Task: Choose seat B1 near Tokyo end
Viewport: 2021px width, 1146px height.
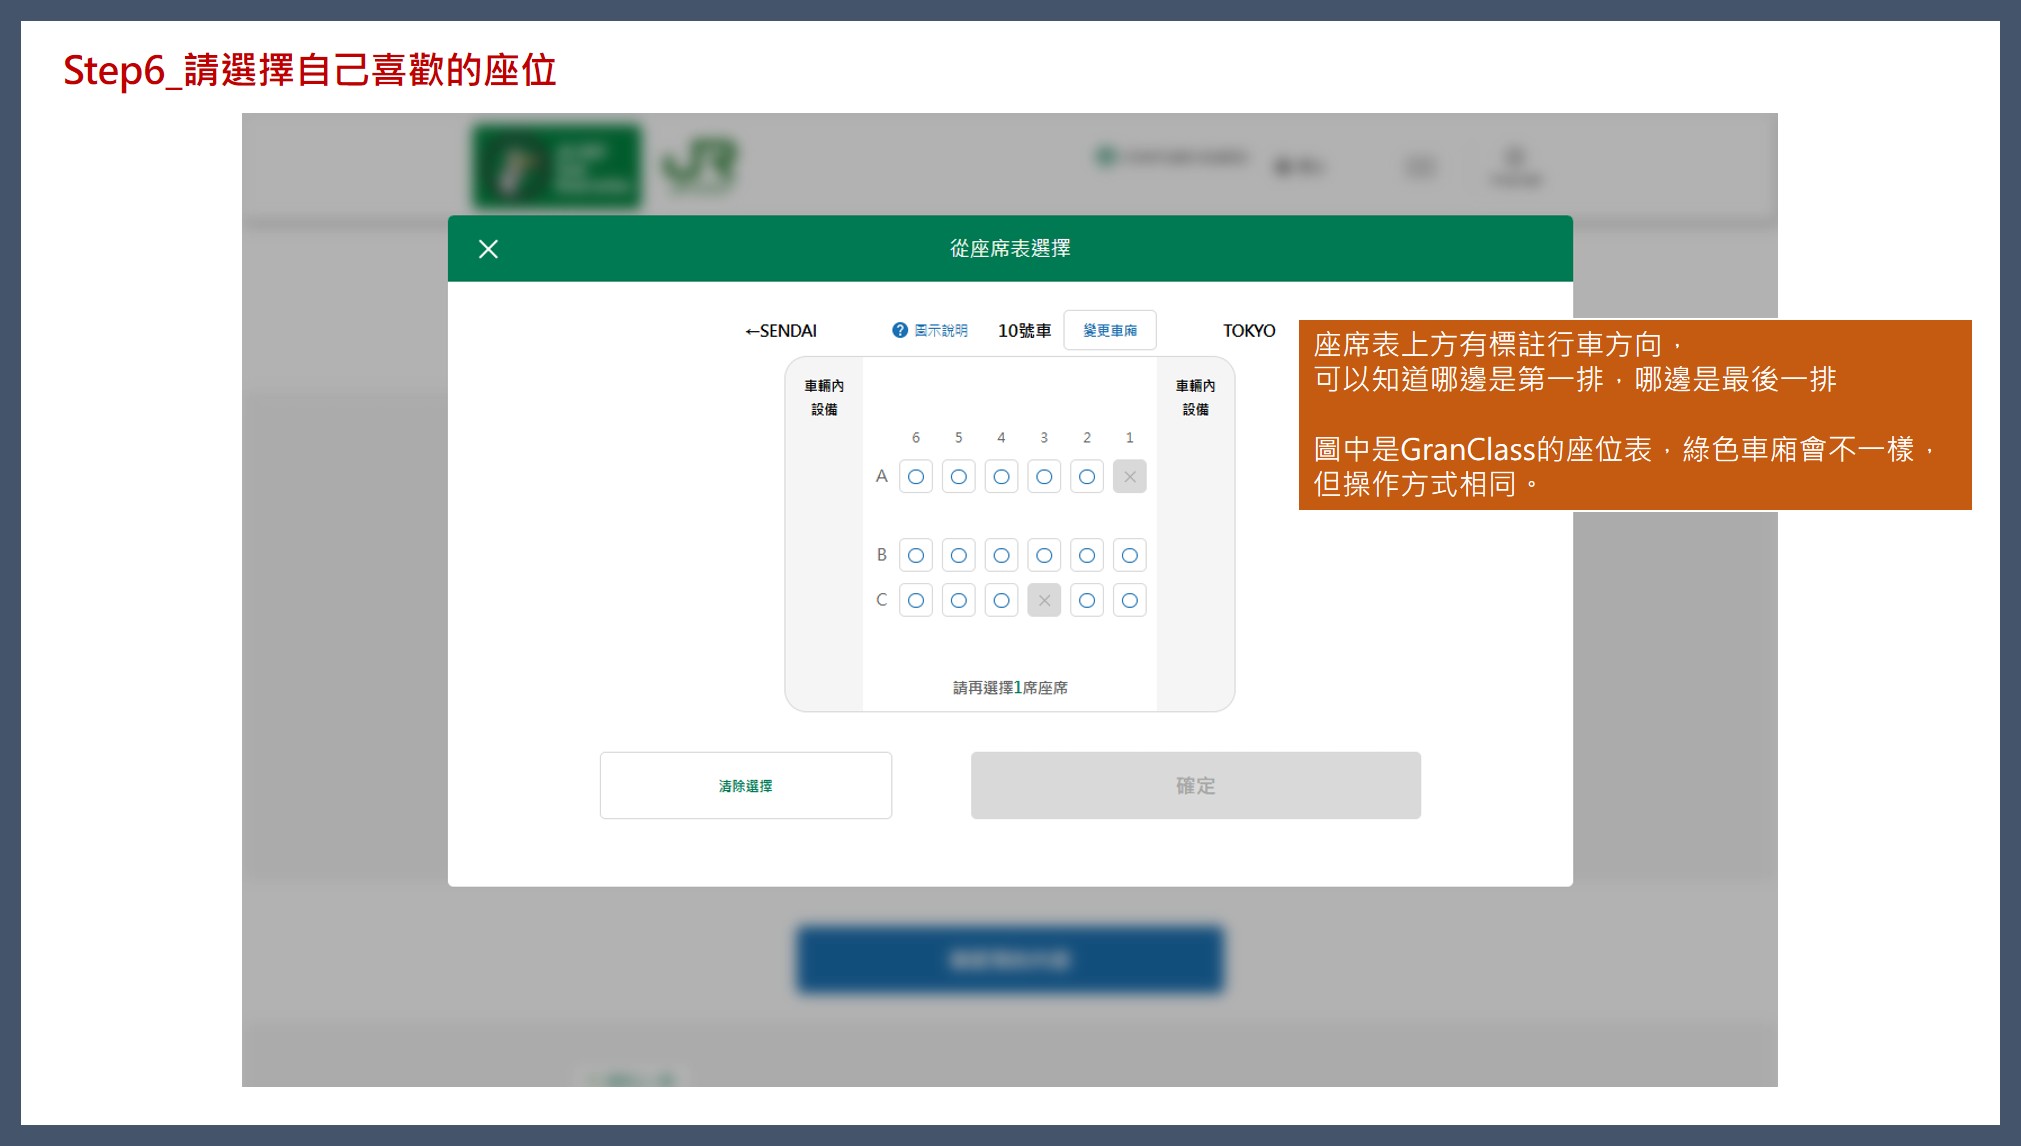Action: [x=1129, y=555]
